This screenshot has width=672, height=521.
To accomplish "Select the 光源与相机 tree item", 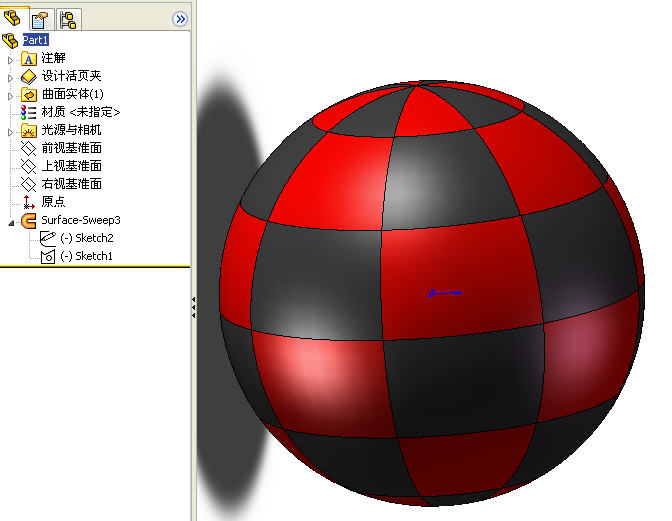I will (x=71, y=130).
